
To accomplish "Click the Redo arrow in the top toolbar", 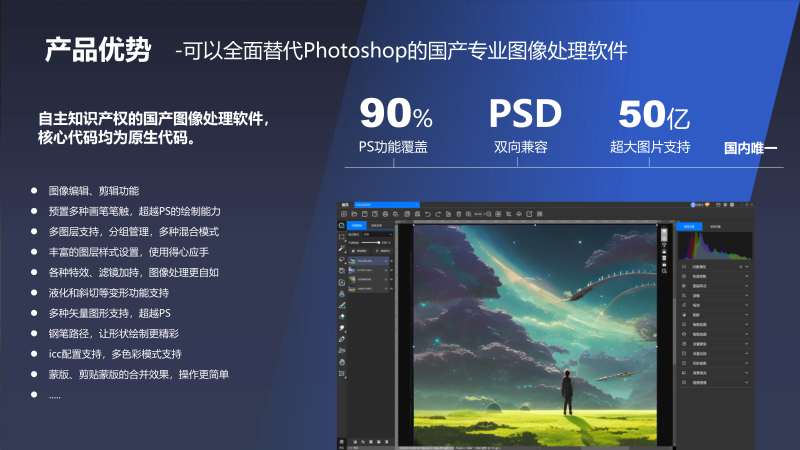I will tap(438, 214).
